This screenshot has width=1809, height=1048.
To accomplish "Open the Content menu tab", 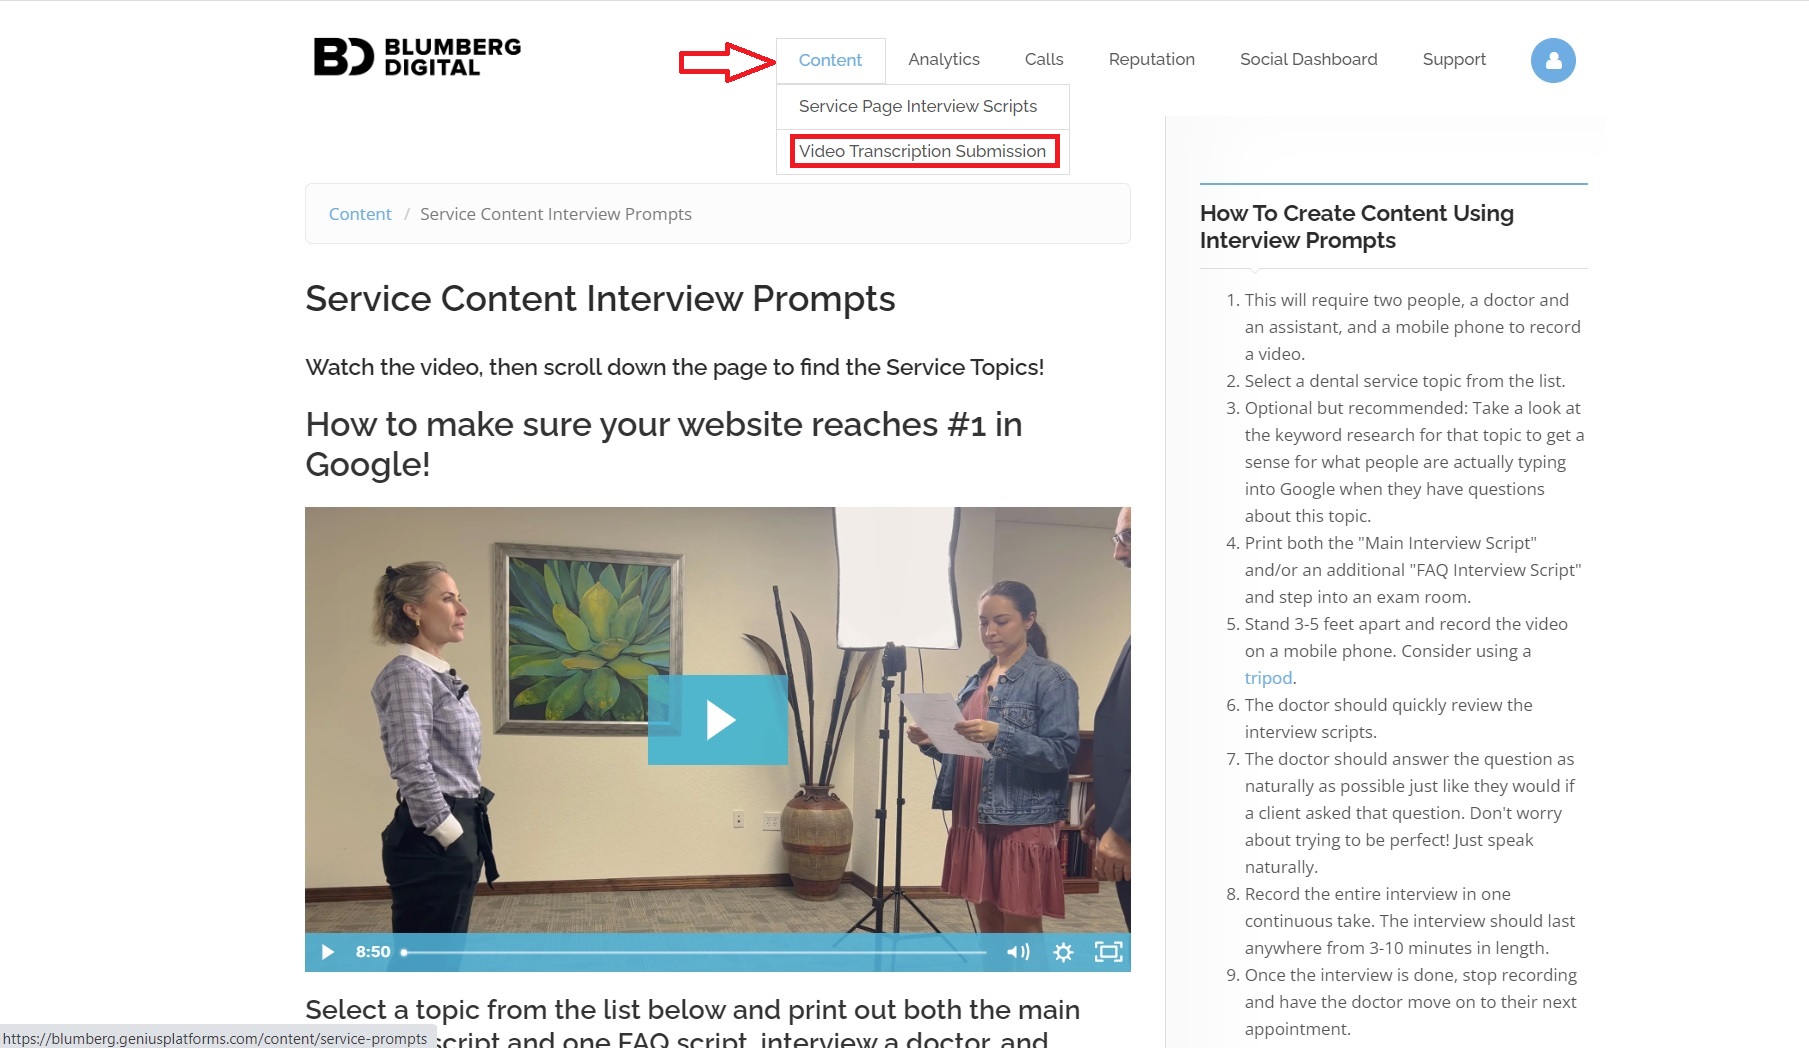I will click(830, 60).
